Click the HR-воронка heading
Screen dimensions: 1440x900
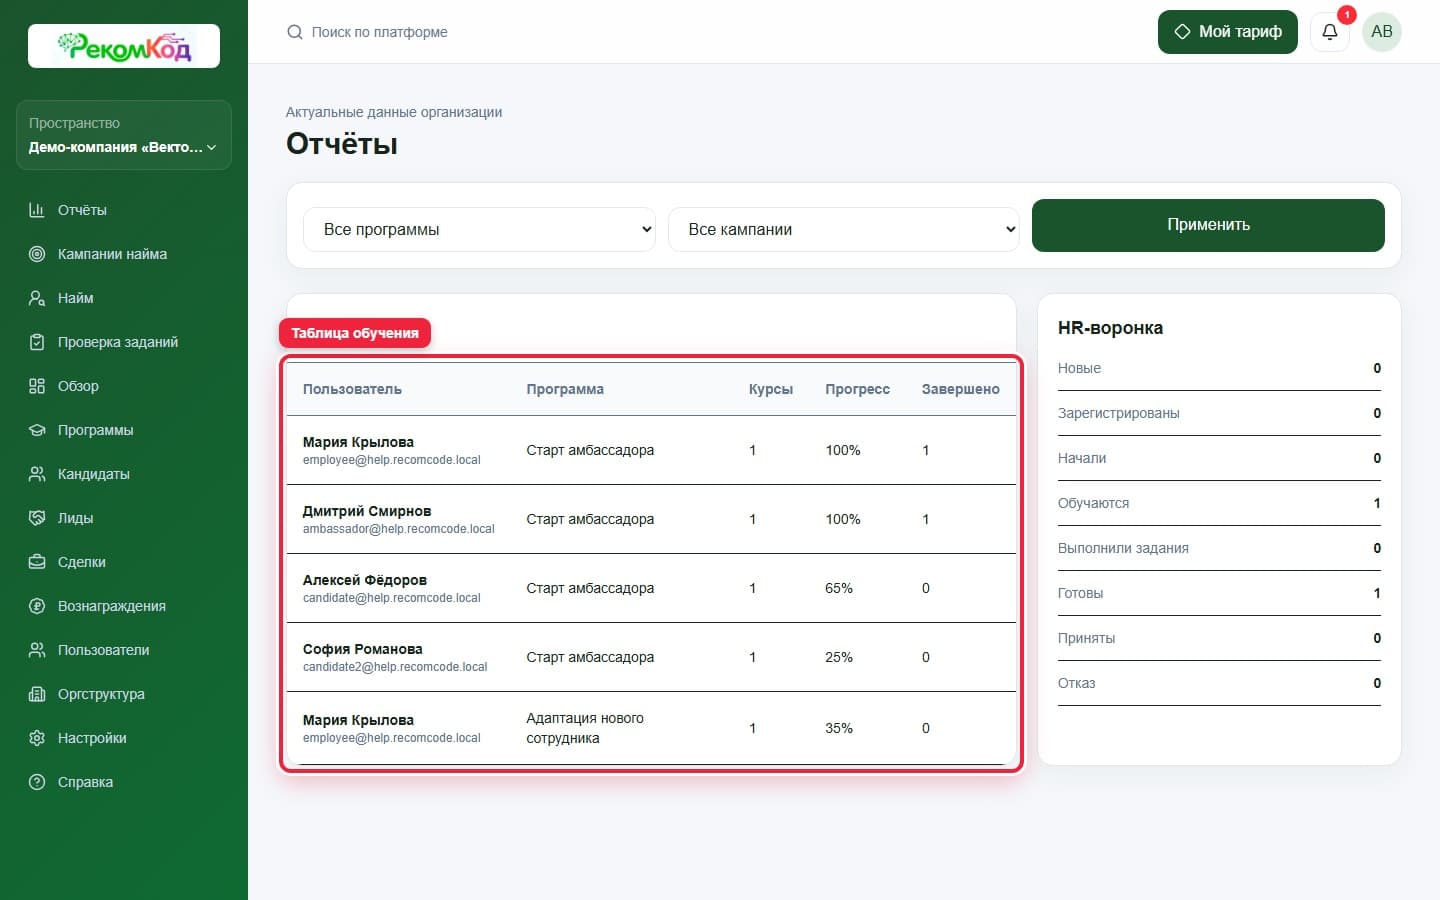pos(1110,328)
